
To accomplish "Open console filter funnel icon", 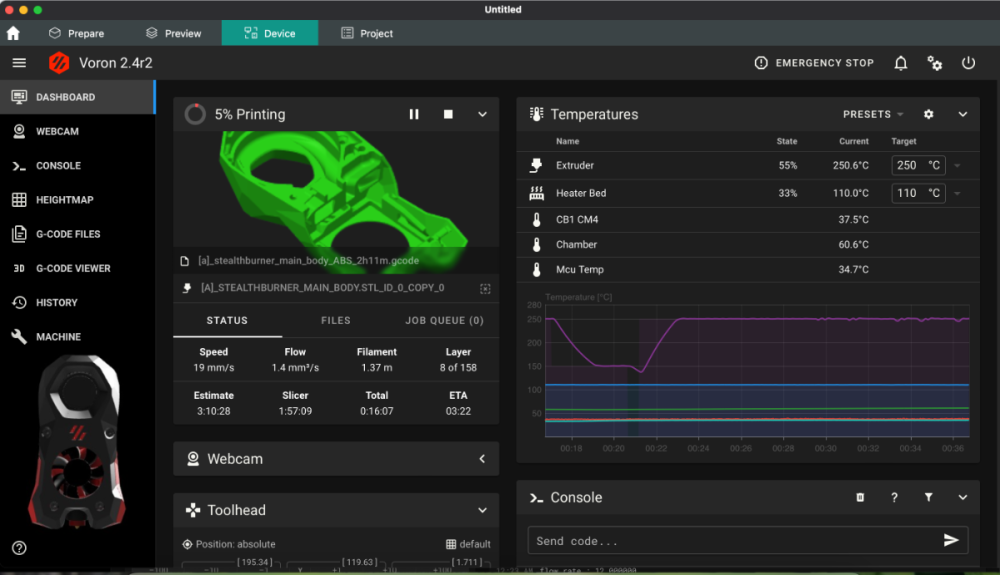I will point(929,497).
